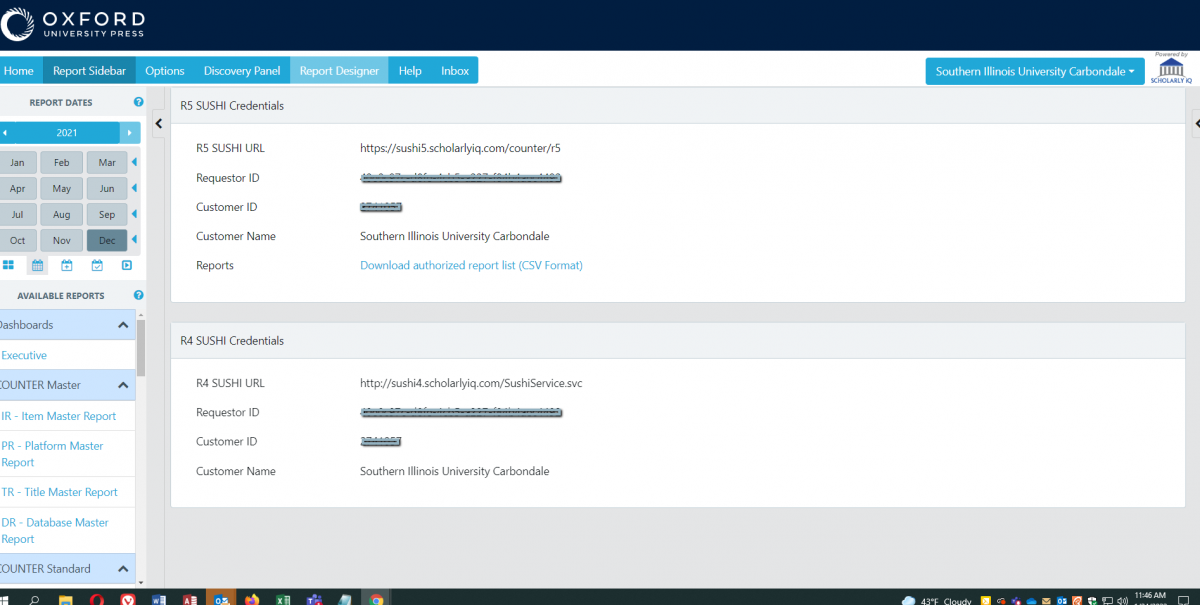
Task: Open the Inbox tab
Action: click(455, 71)
